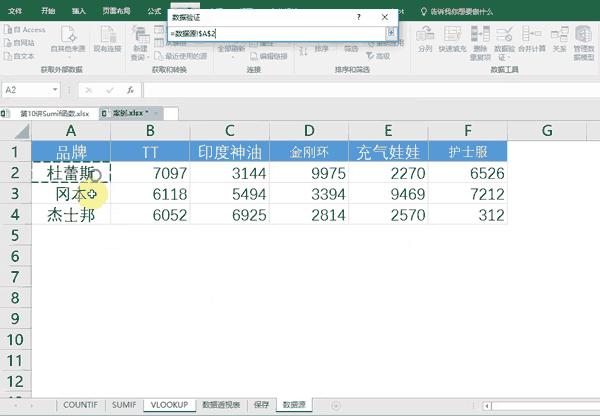Open the File (文件) tab
Image resolution: width=600 pixels, height=416 pixels.
coord(15,11)
